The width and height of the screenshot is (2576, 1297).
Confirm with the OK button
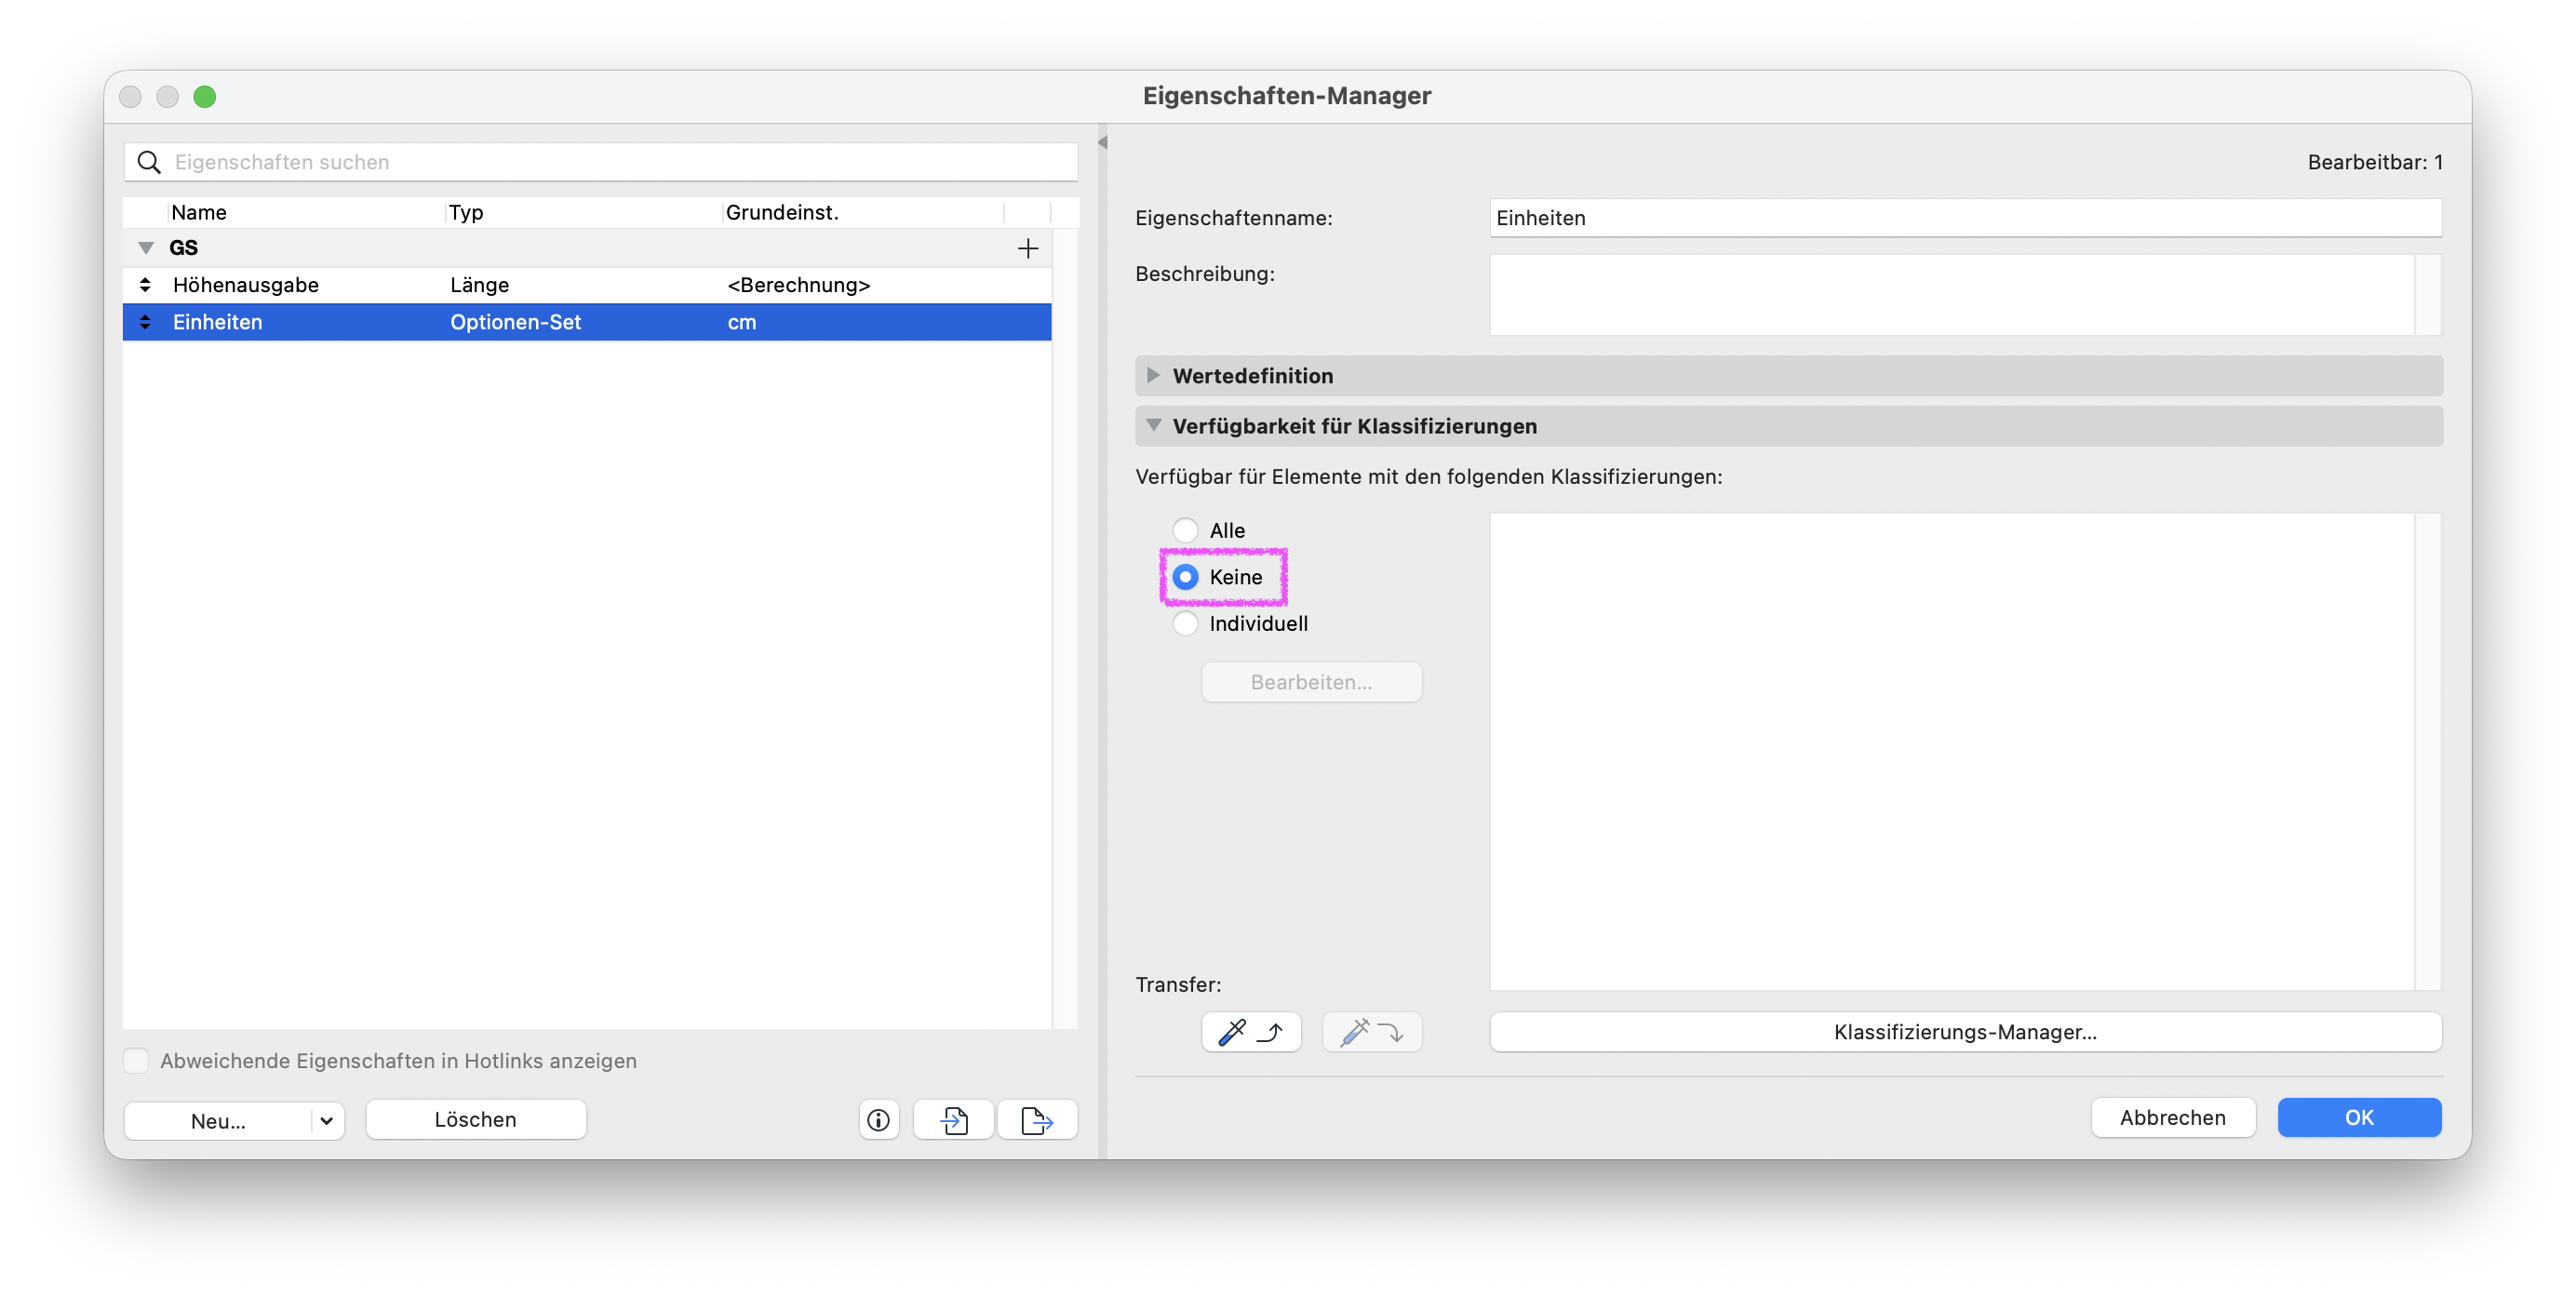pyautogui.click(x=2359, y=1118)
